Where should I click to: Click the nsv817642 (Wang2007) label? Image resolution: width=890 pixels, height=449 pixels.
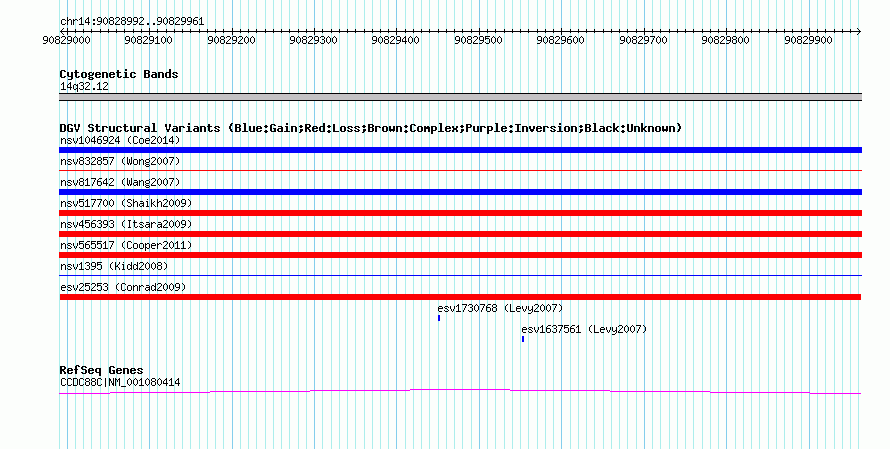[120, 182]
